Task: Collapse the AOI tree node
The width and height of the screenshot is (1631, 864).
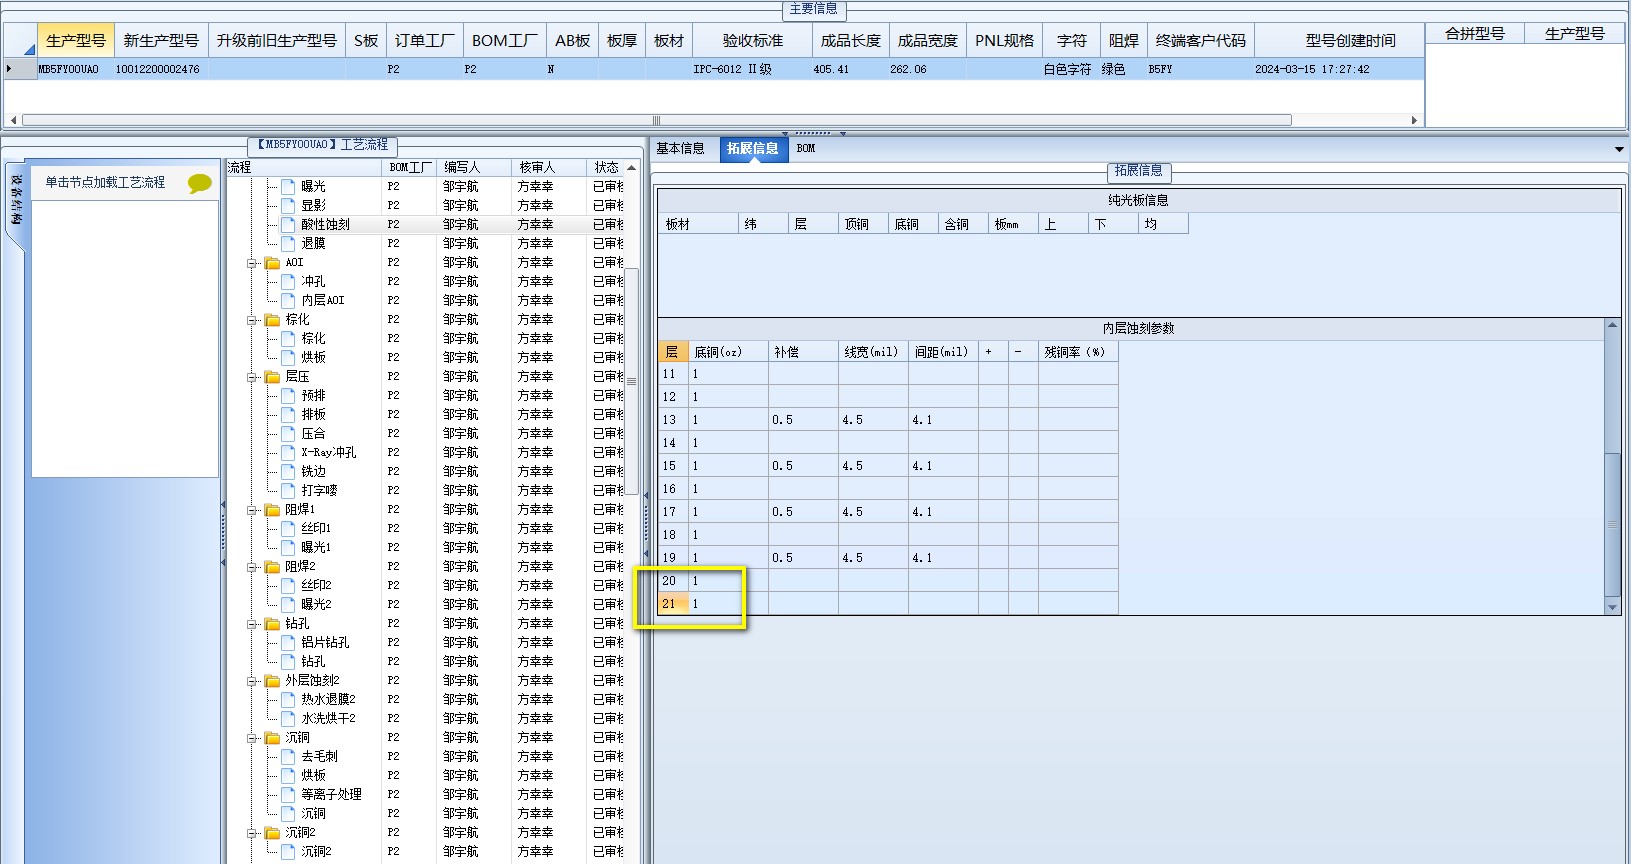Action: pyautogui.click(x=252, y=263)
